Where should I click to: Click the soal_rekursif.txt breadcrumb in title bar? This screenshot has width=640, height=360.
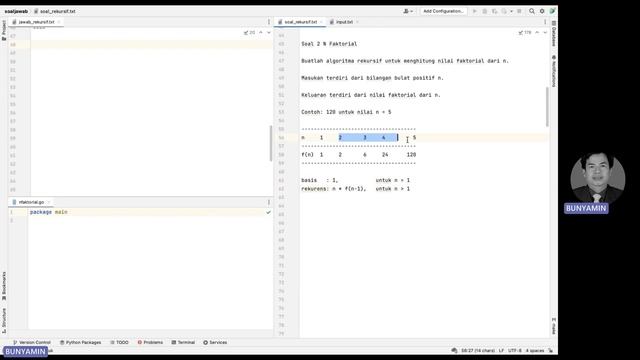point(55,11)
